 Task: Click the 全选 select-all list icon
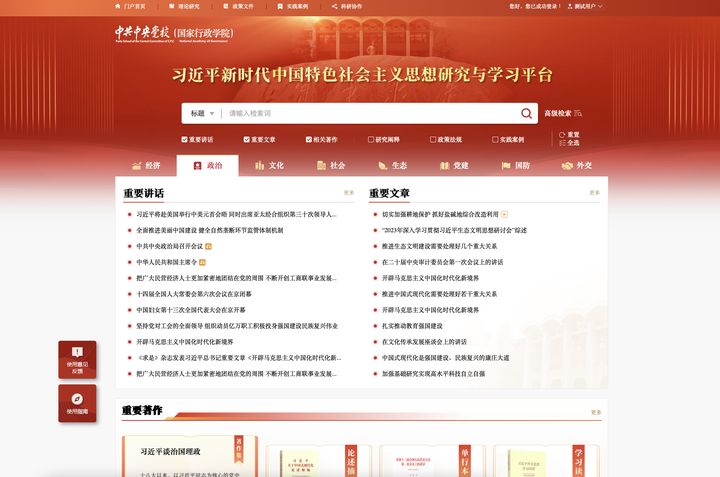562,143
